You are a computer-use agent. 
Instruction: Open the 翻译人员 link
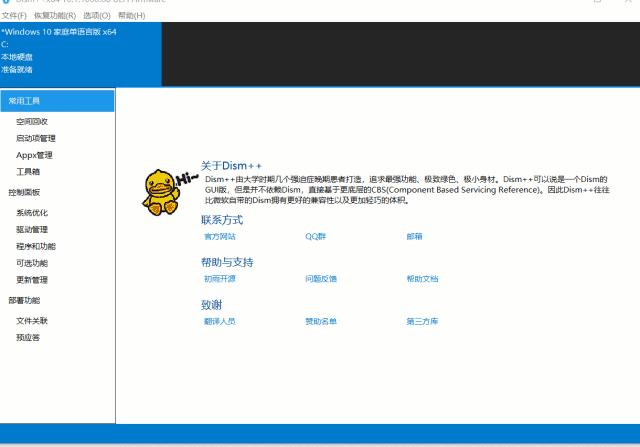[x=220, y=321]
